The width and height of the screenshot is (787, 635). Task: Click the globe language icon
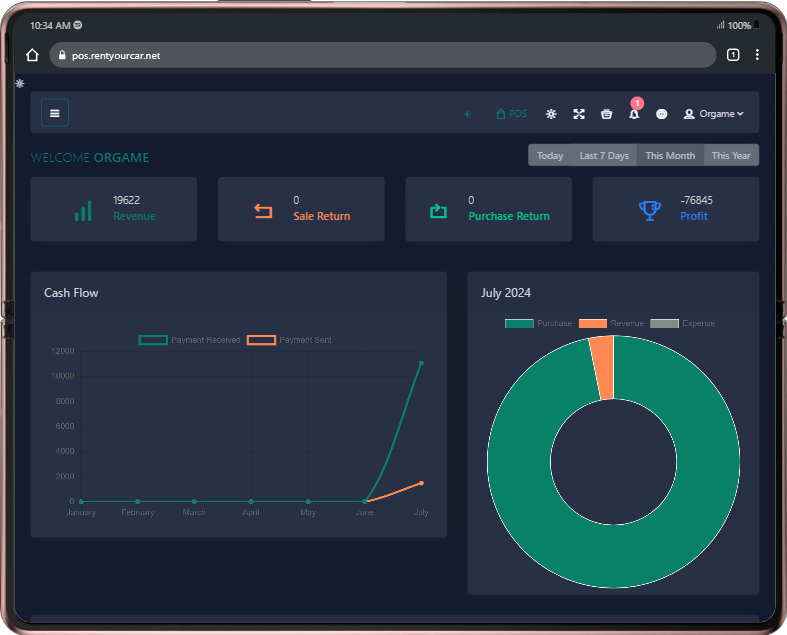661,114
